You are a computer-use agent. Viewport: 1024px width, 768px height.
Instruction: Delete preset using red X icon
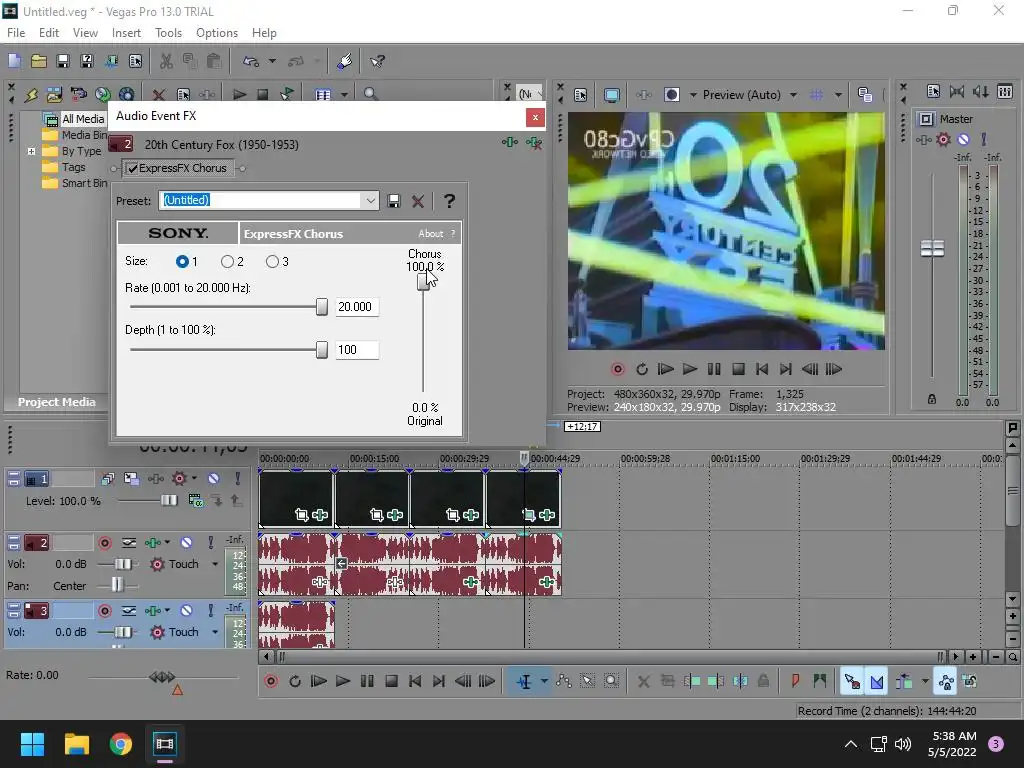click(418, 201)
